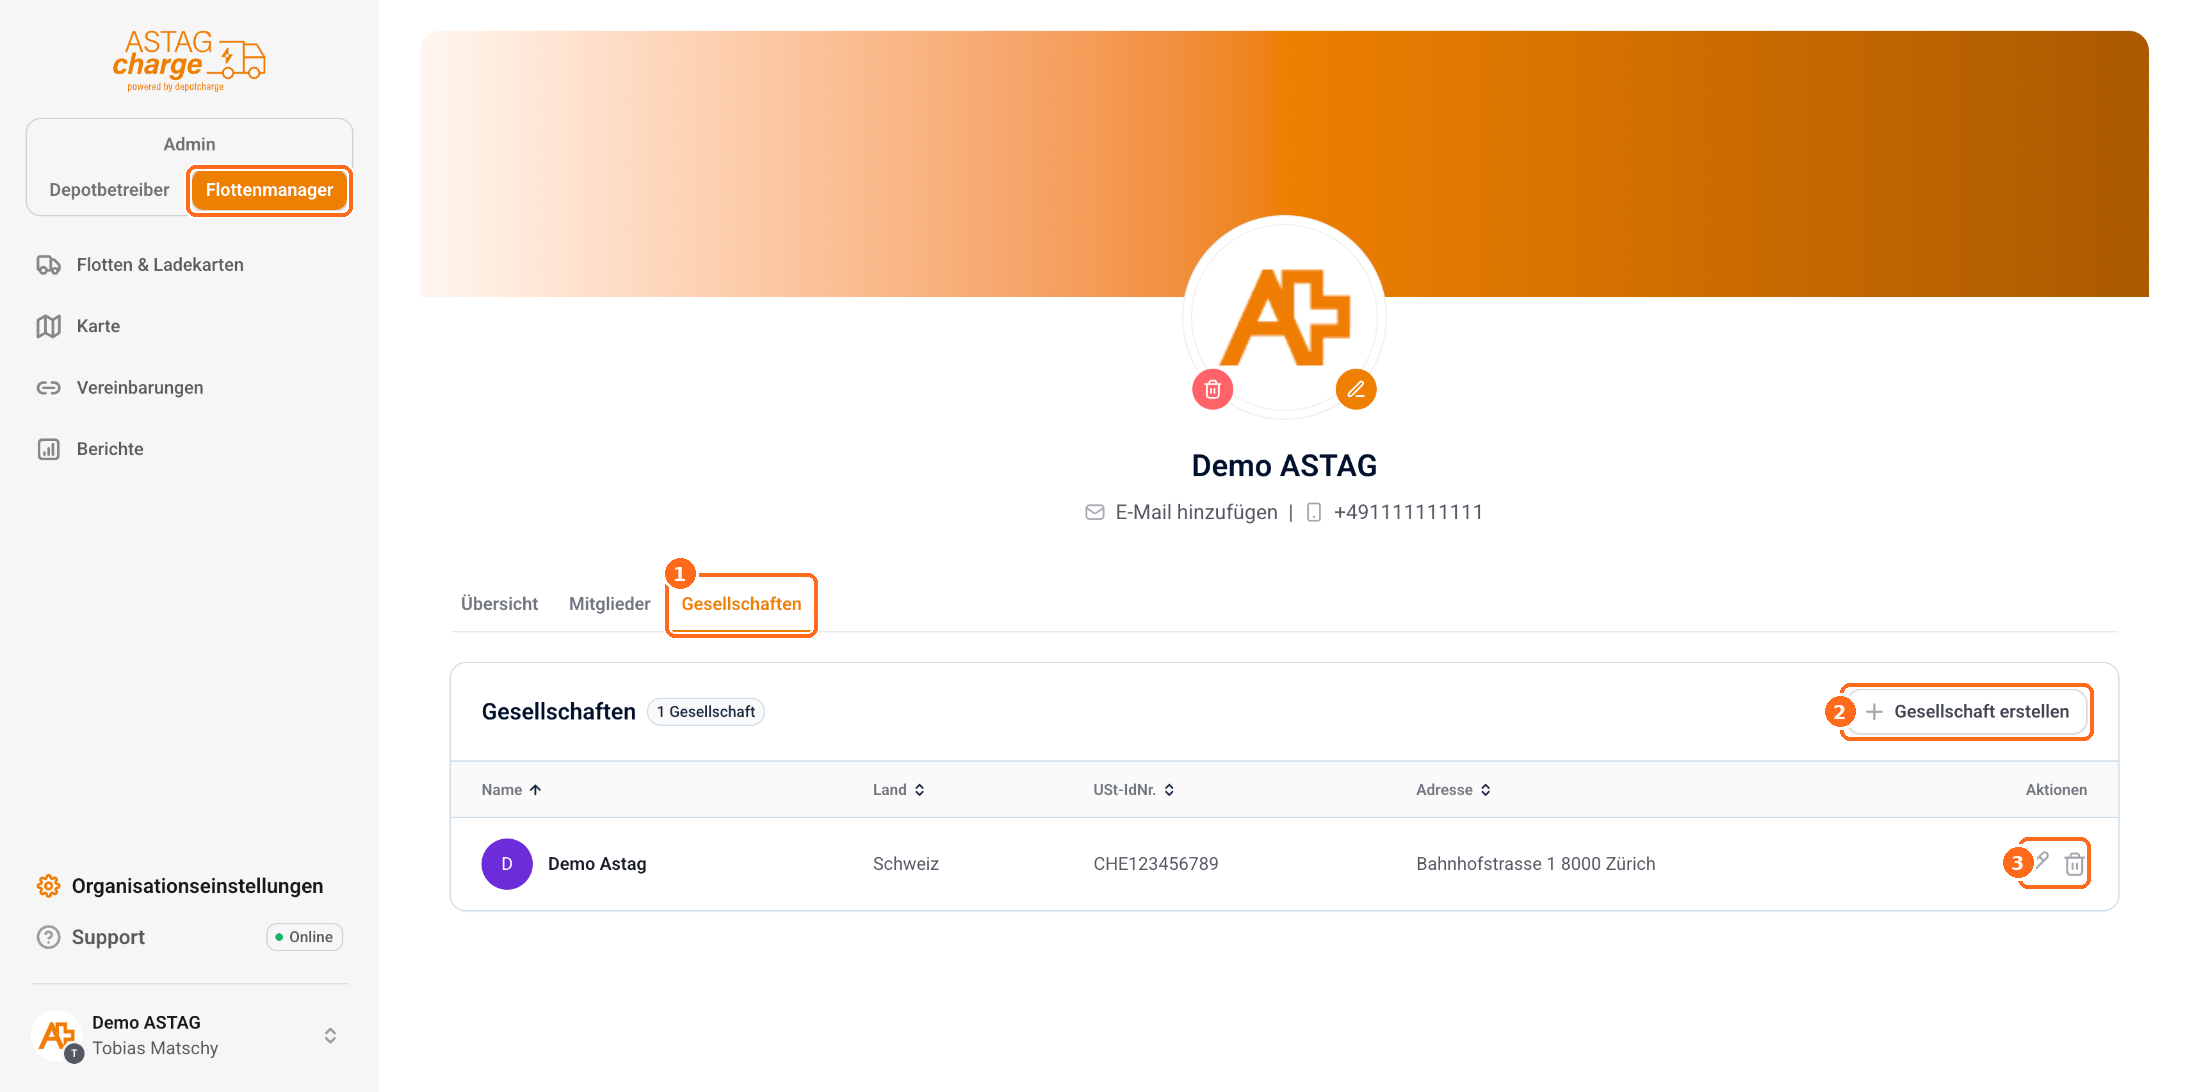This screenshot has width=2190, height=1092.
Task: Click the Support question mark icon
Action: pos(49,937)
